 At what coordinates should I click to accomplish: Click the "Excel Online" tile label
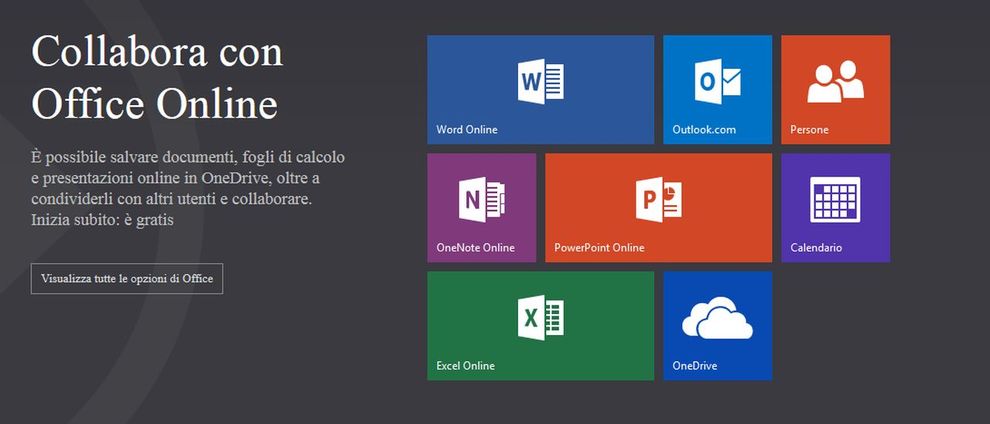466,366
